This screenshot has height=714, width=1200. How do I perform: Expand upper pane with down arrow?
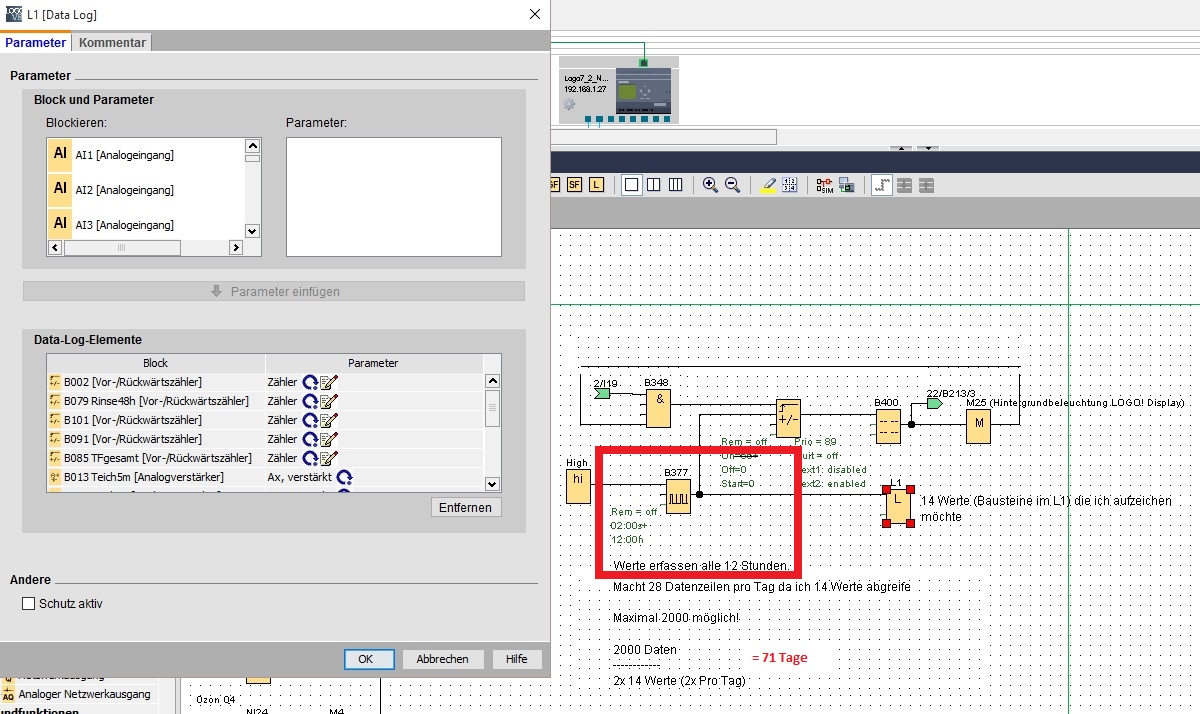coord(928,148)
